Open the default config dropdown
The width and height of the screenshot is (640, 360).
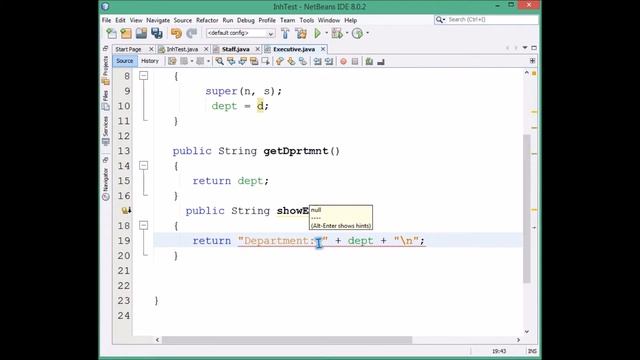point(240,33)
